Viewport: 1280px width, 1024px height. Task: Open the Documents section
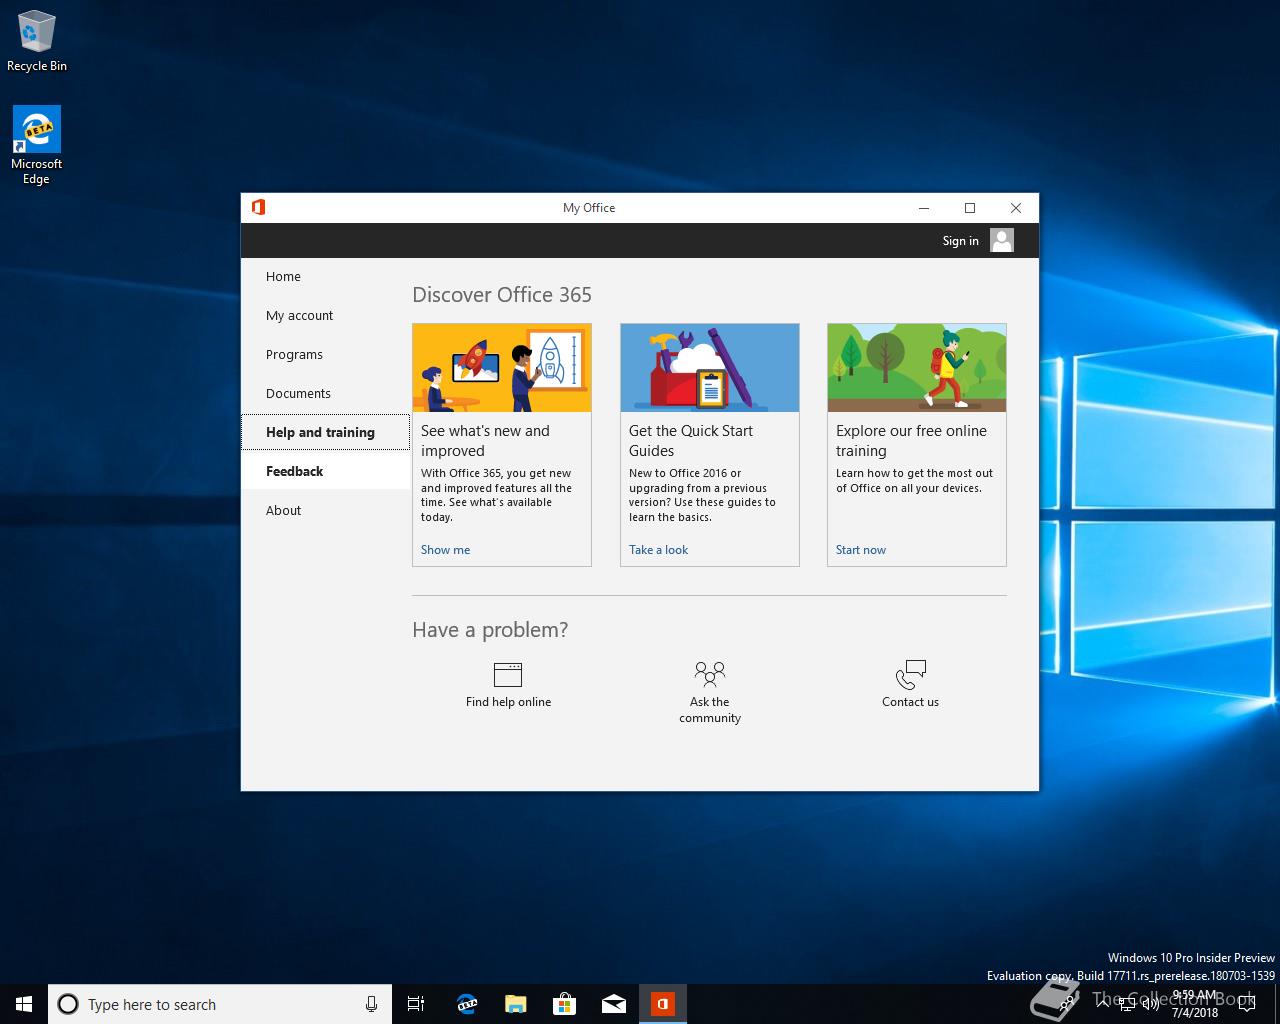click(x=325, y=394)
